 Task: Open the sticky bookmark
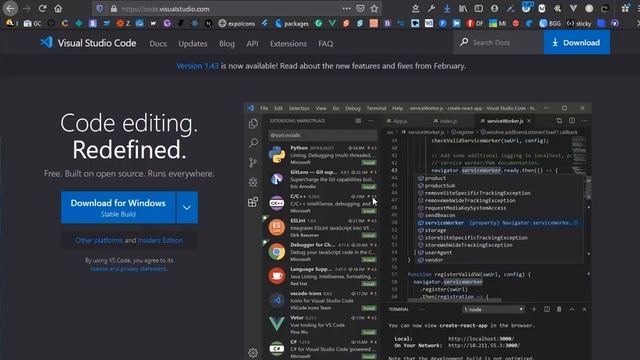pos(579,24)
